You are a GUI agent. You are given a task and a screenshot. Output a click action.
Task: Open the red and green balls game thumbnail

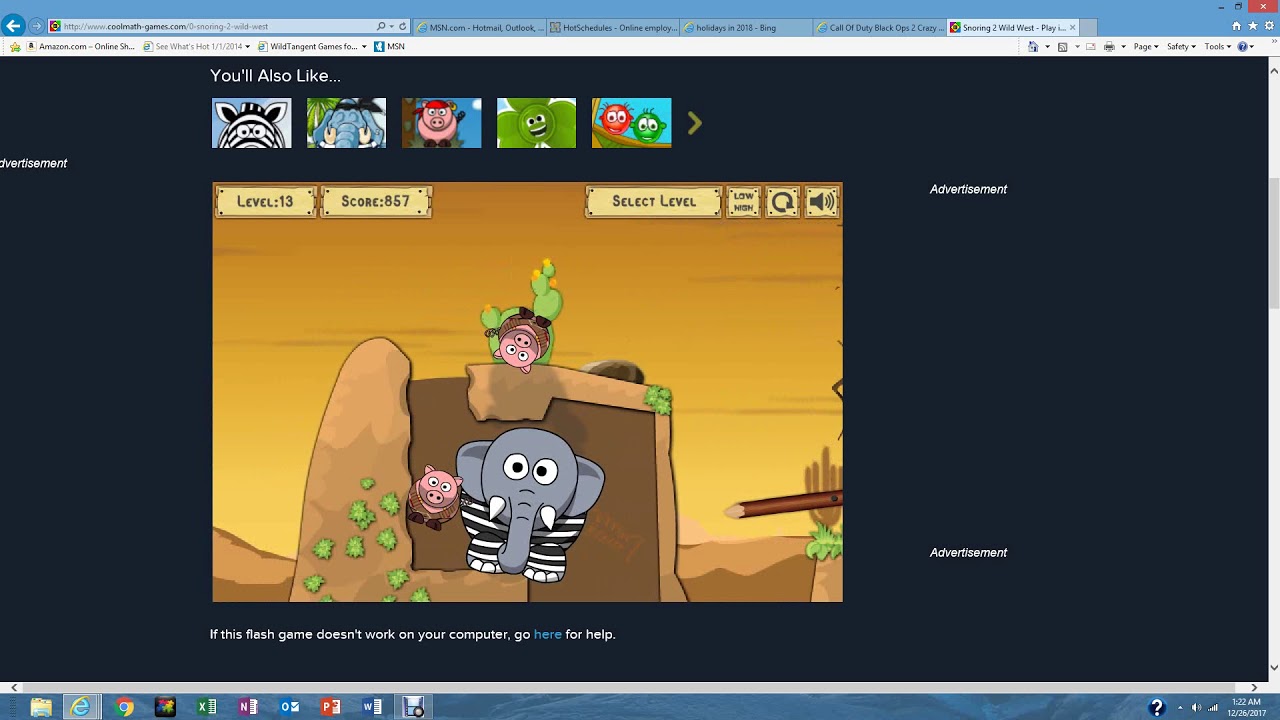[x=631, y=123]
